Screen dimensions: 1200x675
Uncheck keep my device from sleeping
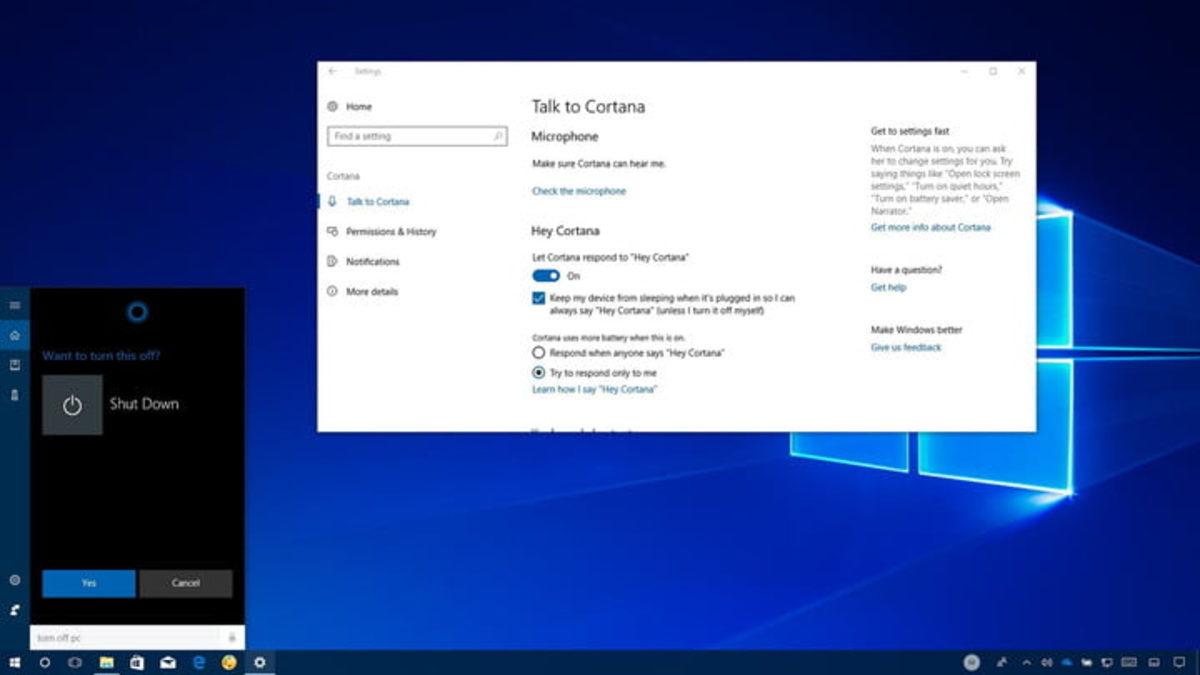pos(538,299)
